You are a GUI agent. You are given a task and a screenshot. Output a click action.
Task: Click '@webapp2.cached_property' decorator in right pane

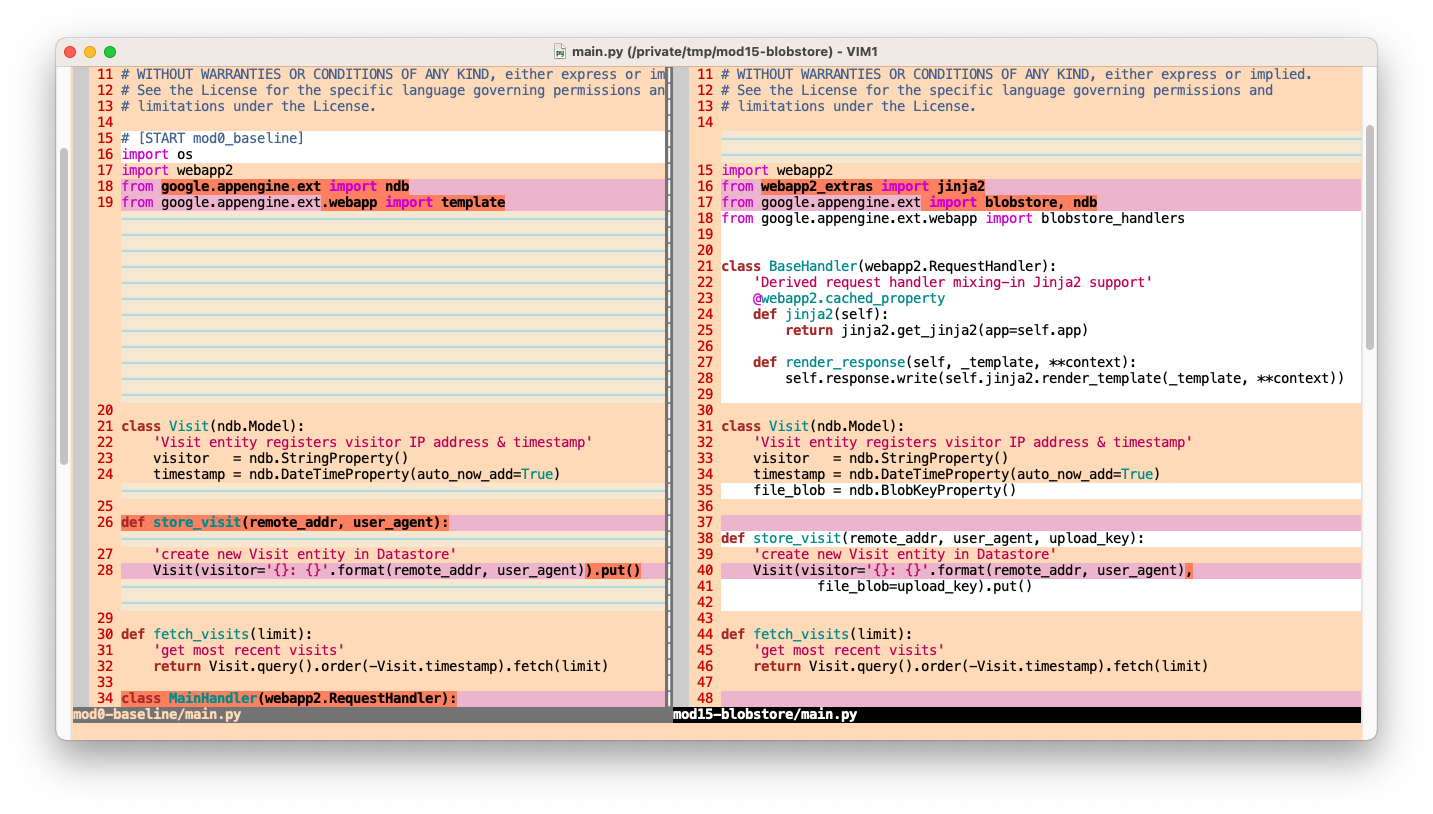[x=848, y=298]
